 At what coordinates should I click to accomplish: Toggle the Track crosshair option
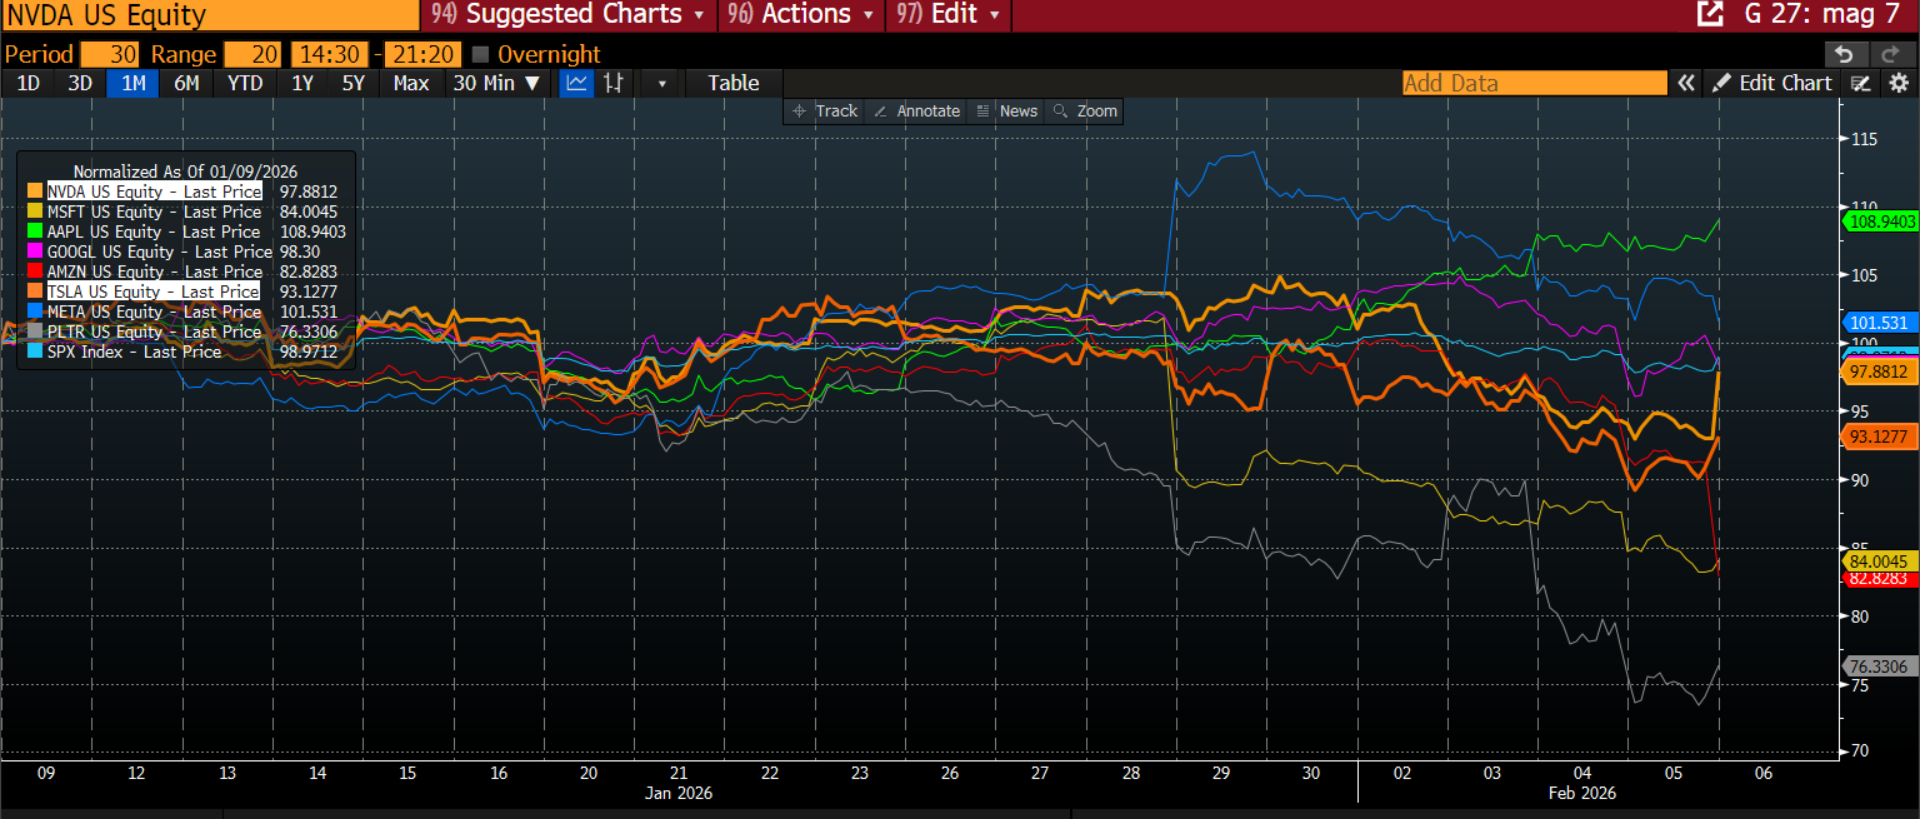[826, 111]
